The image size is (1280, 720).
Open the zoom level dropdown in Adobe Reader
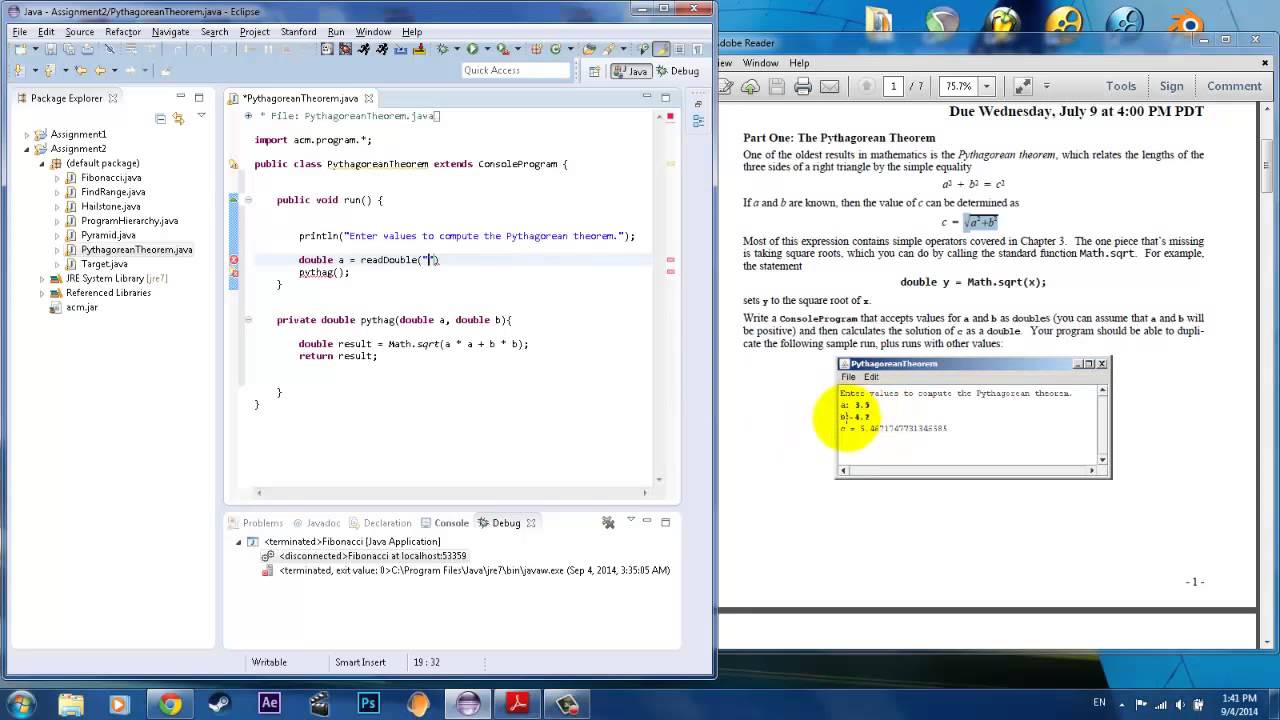tap(986, 87)
